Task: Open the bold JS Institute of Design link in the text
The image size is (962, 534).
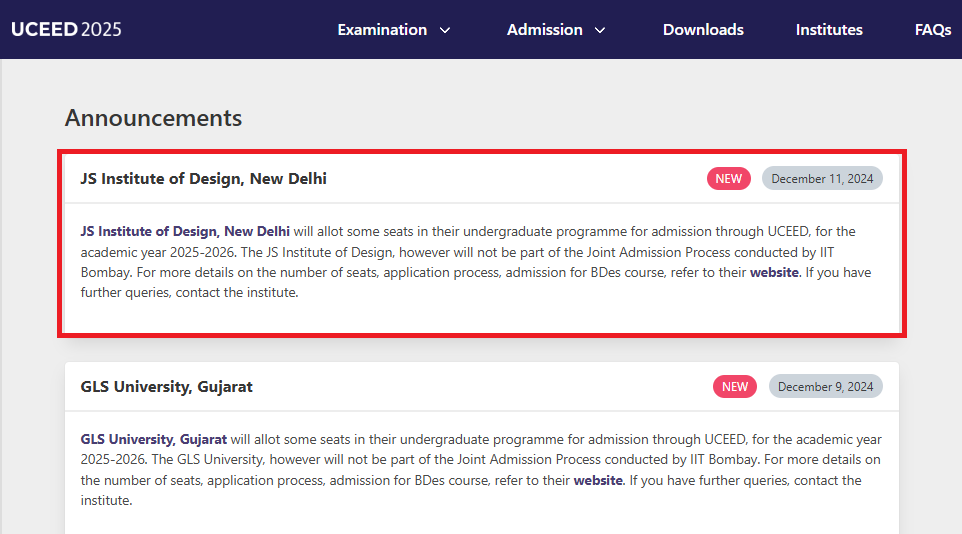Action: pyautogui.click(x=185, y=232)
